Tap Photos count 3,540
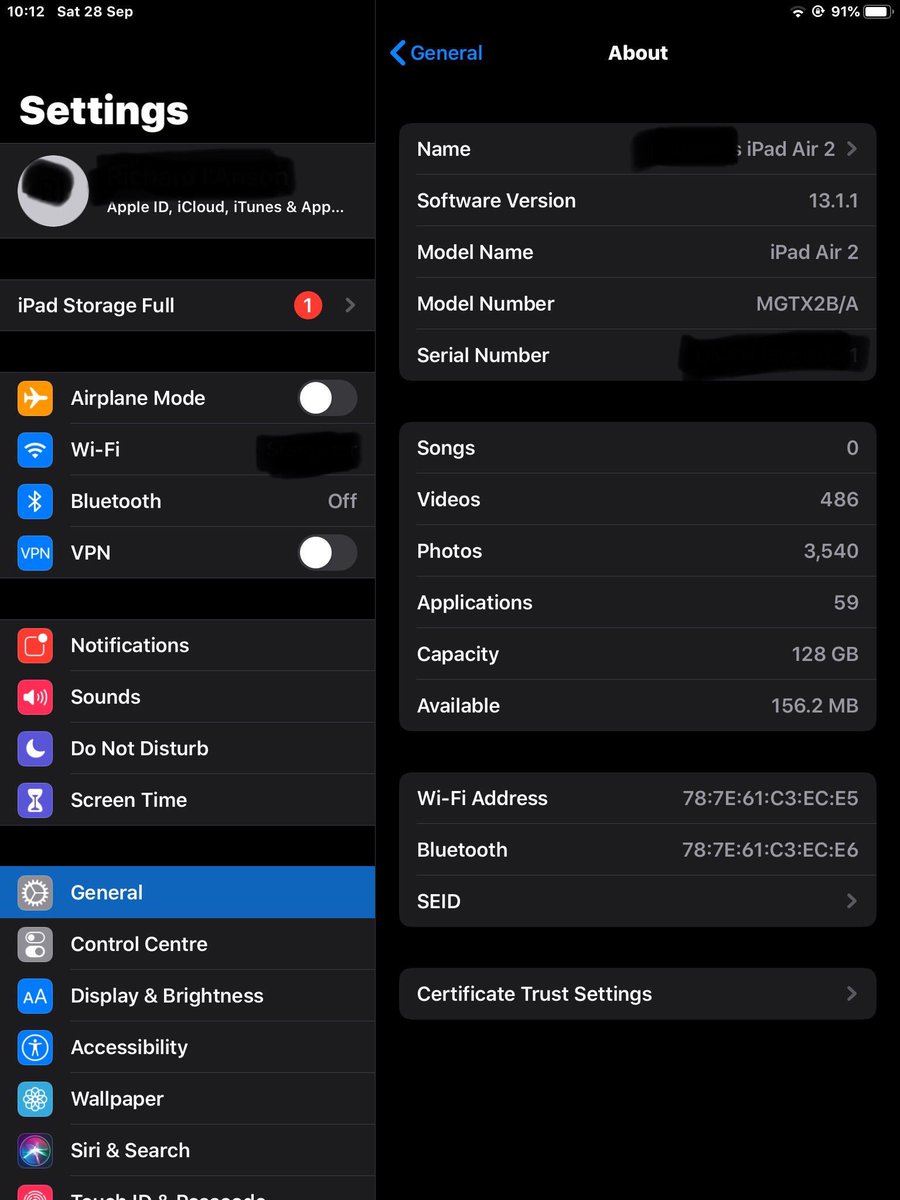The image size is (900, 1200). pyautogui.click(x=831, y=551)
